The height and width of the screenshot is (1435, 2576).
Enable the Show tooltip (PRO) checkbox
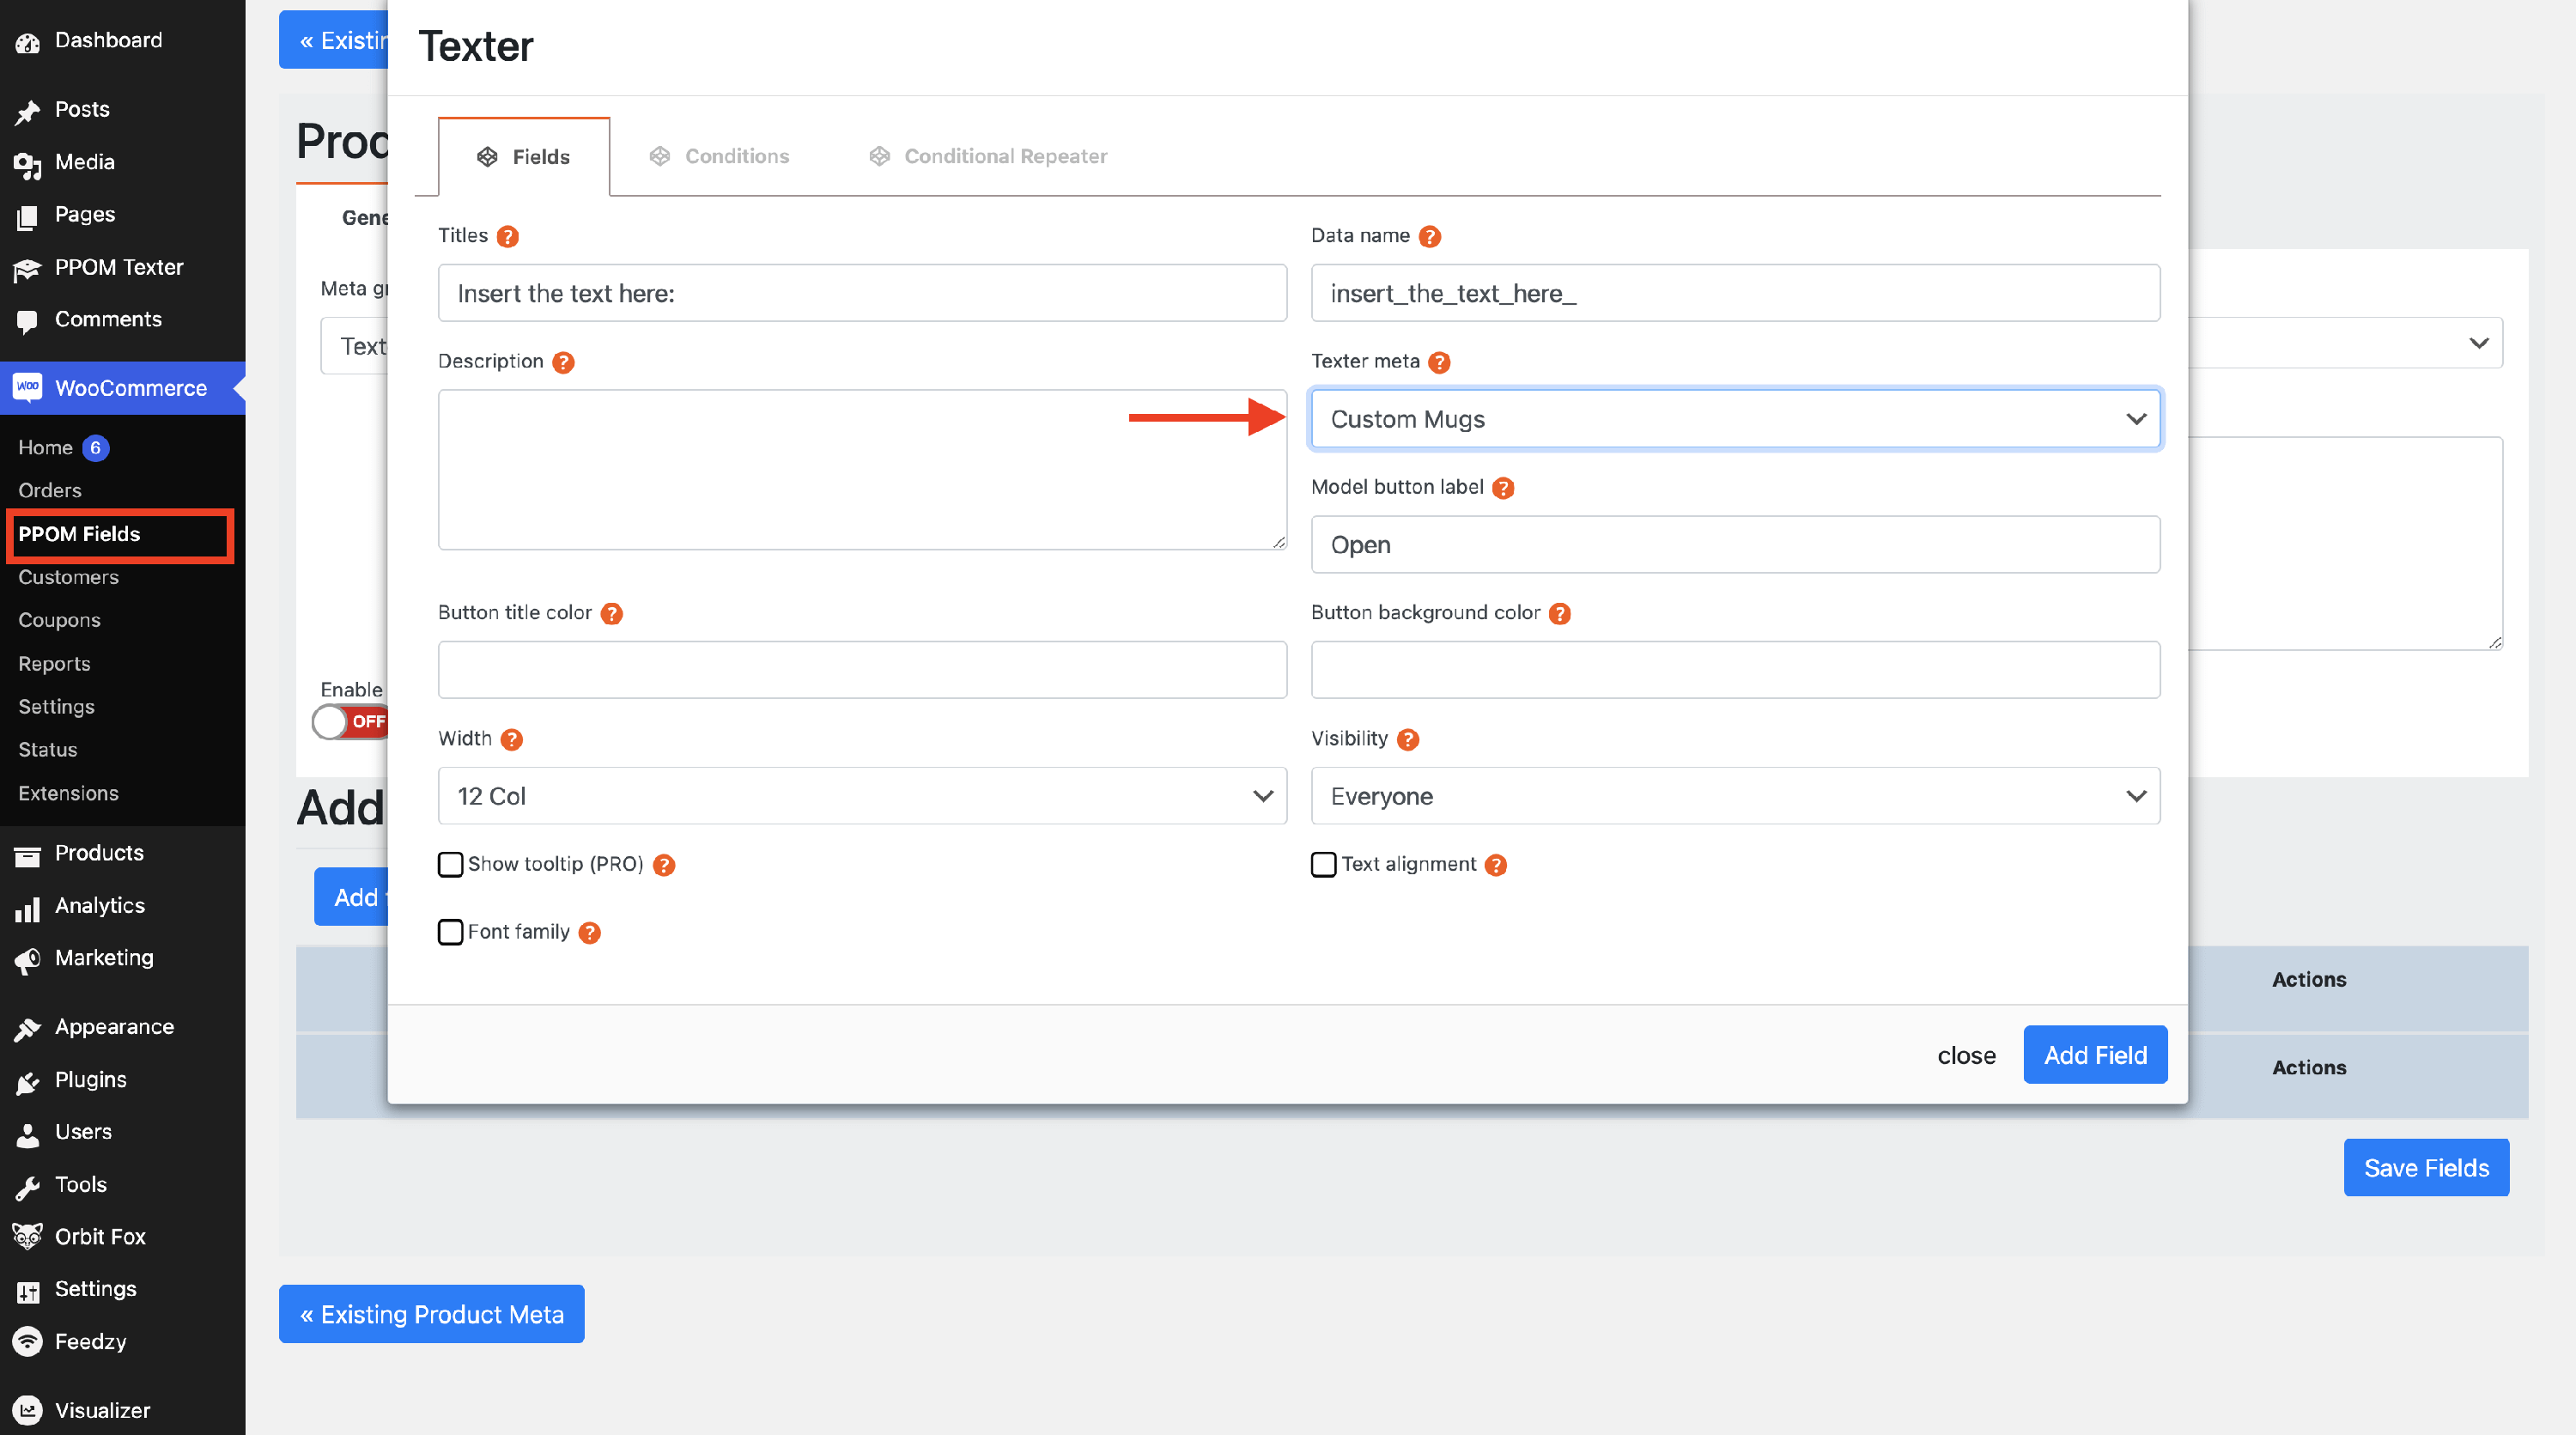click(451, 864)
